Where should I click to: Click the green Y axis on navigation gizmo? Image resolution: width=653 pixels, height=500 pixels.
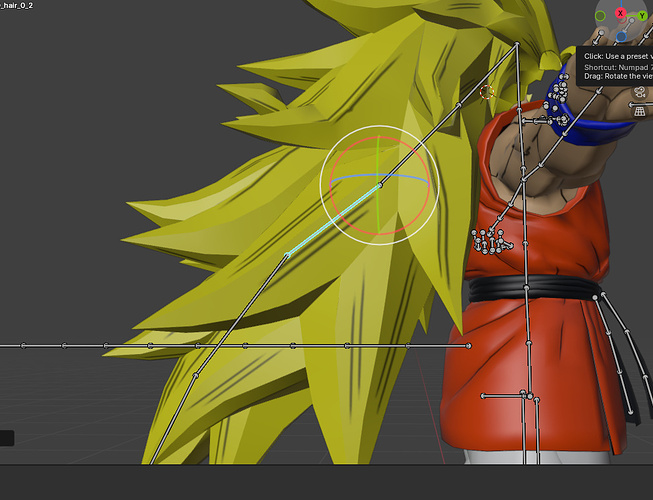642,16
